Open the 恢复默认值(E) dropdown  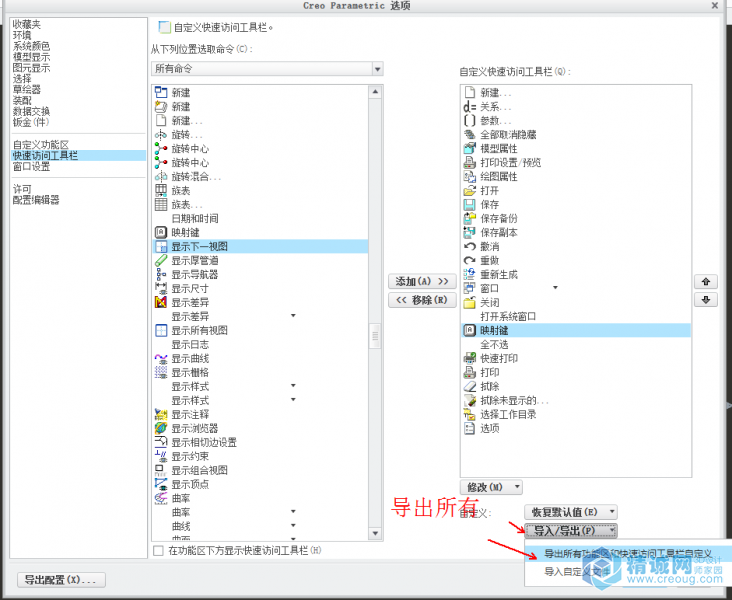click(570, 512)
